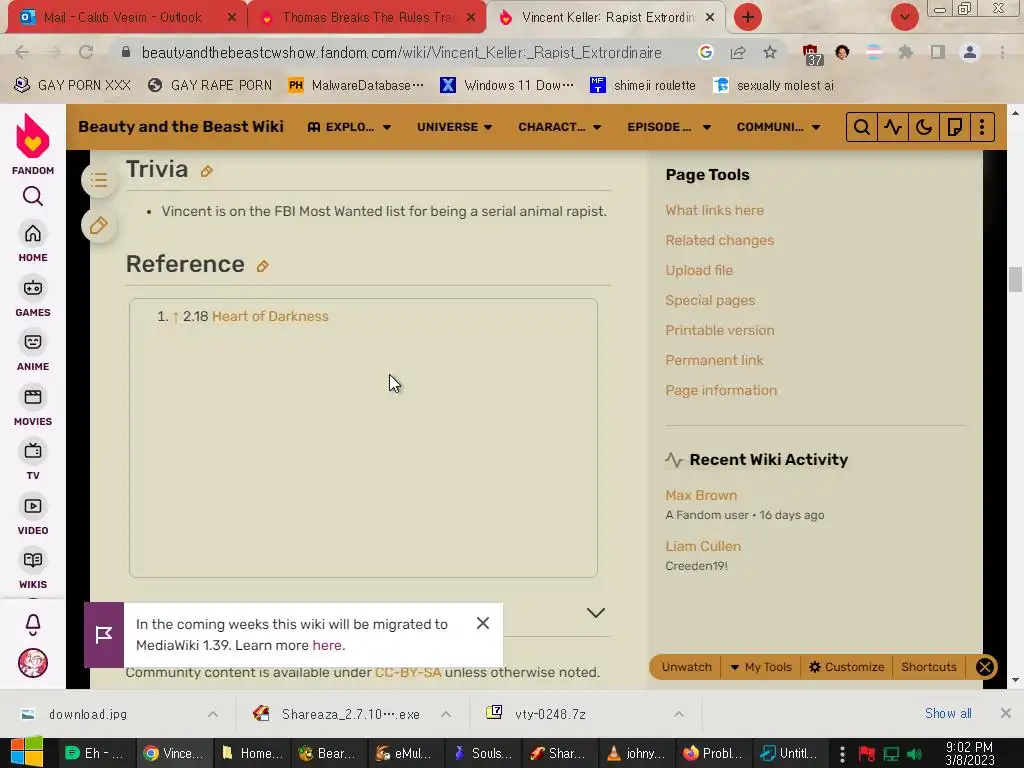The width and height of the screenshot is (1024, 768).
Task: Expand the EXPLORE dropdown menu
Action: tap(349, 127)
